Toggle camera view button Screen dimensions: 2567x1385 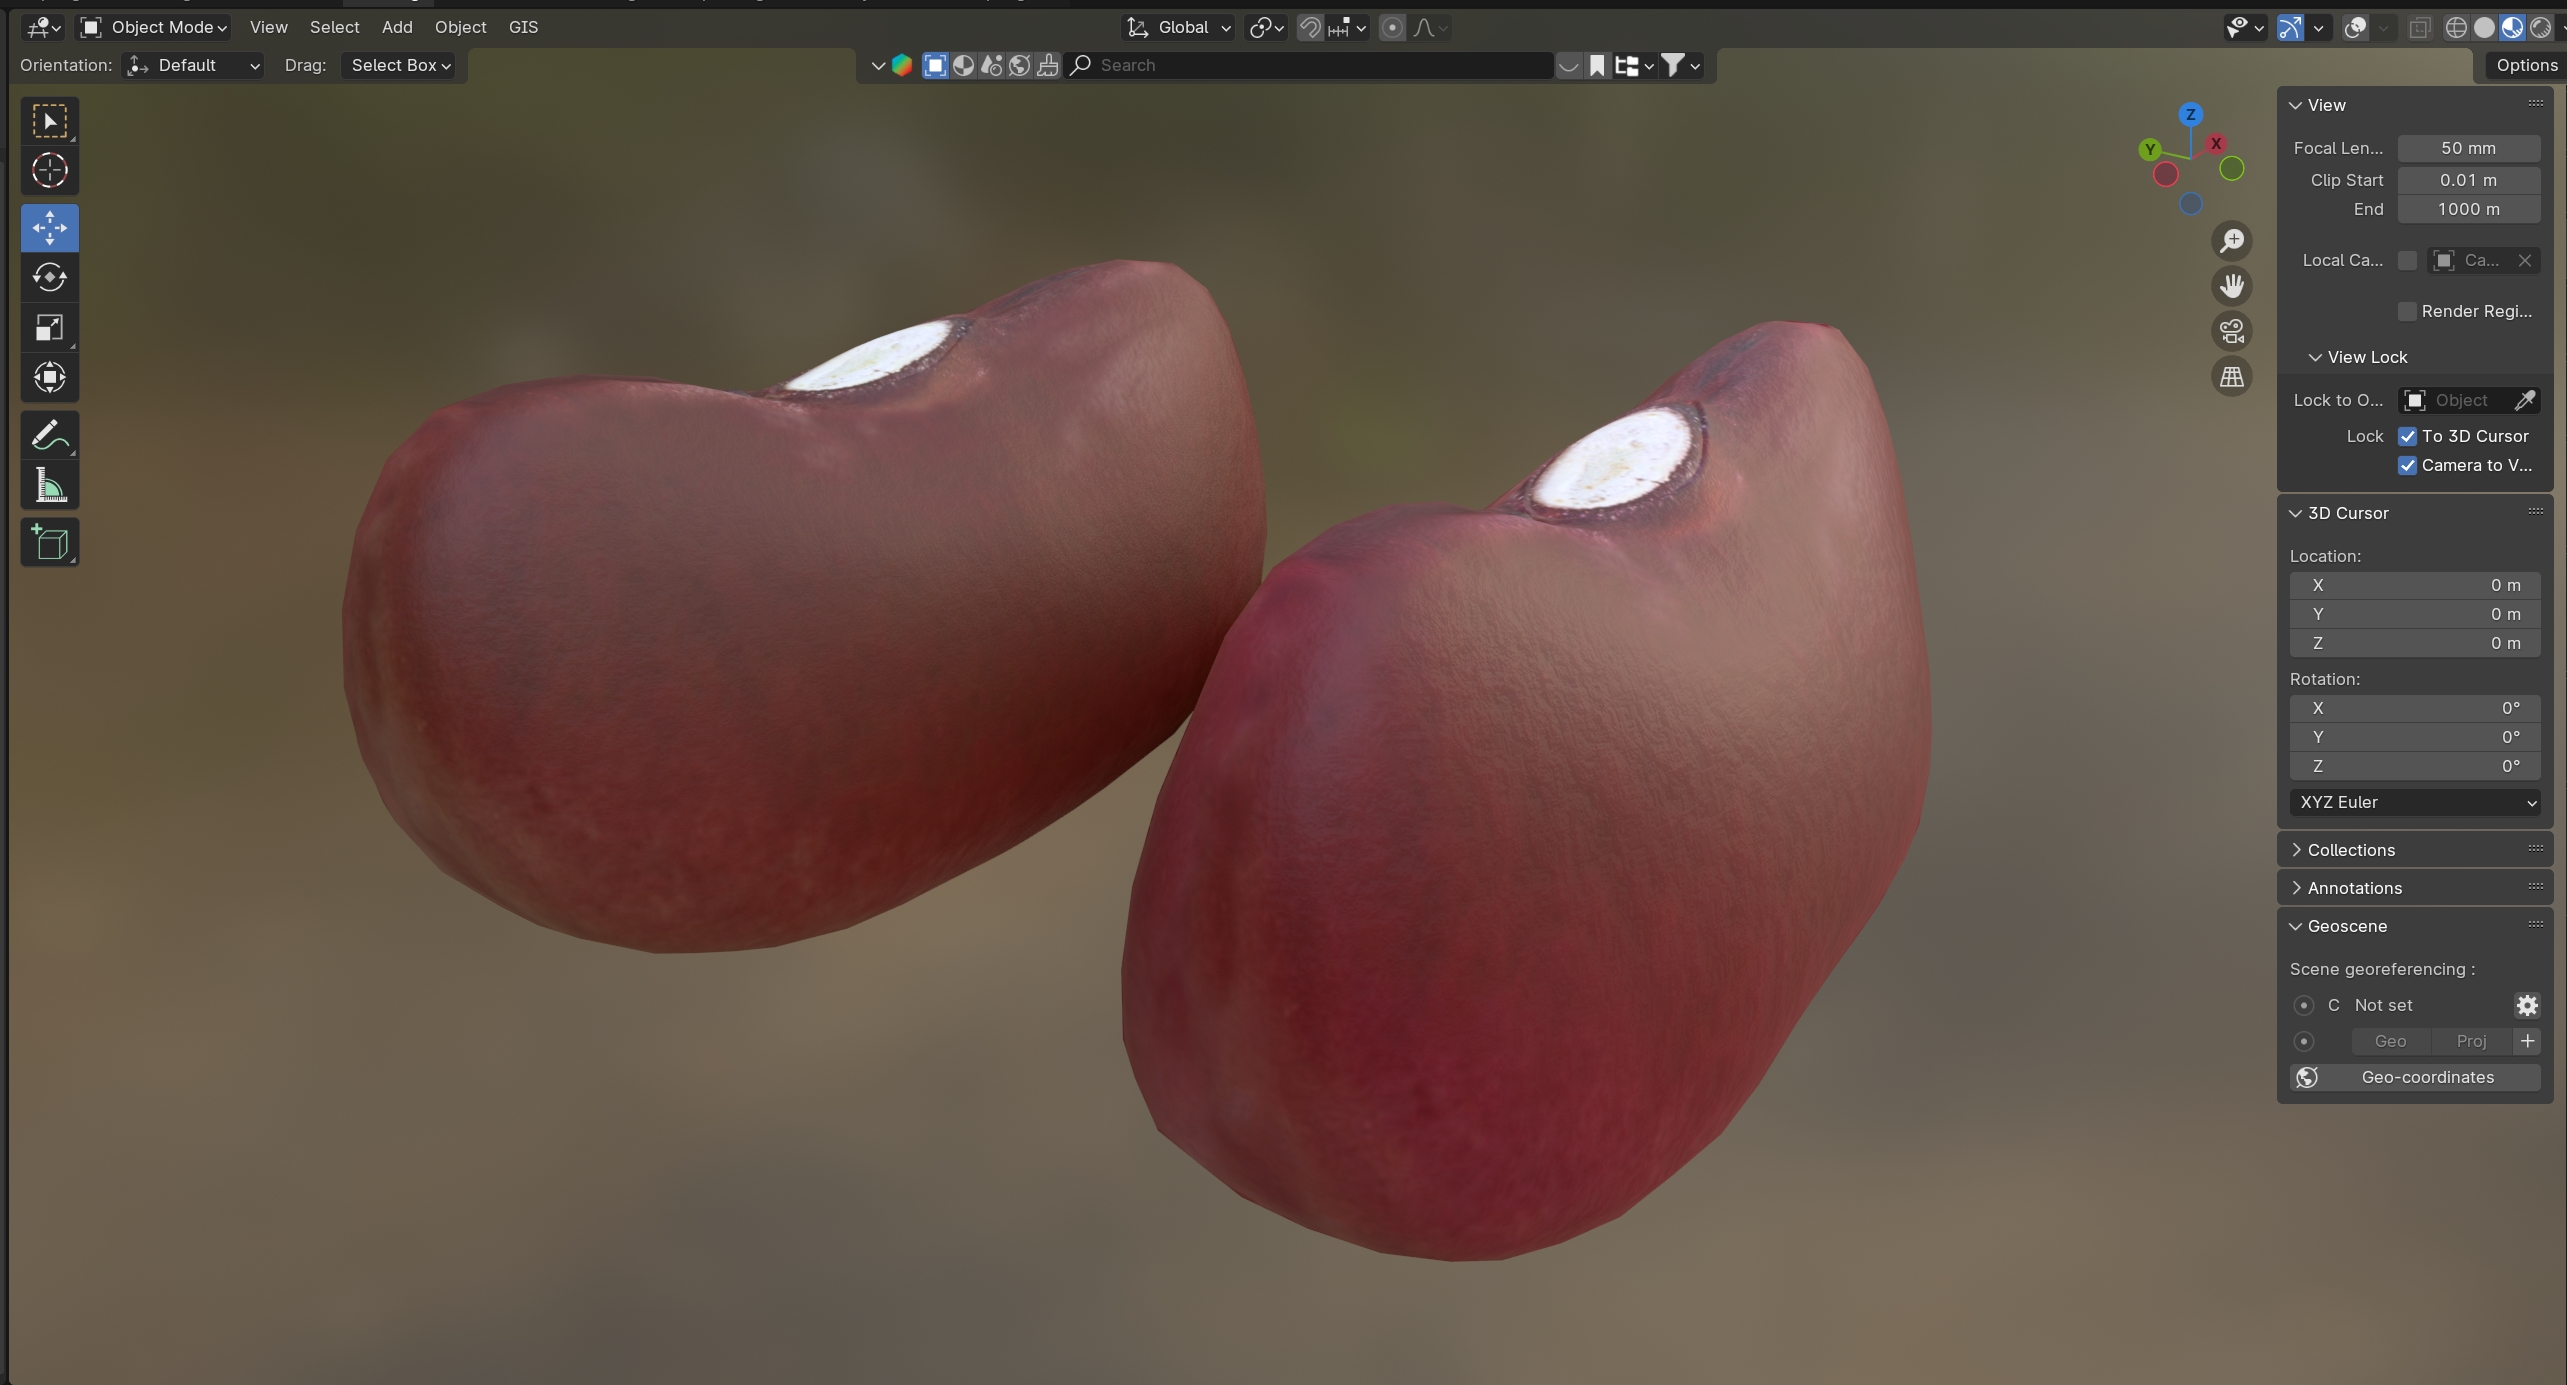point(2231,331)
